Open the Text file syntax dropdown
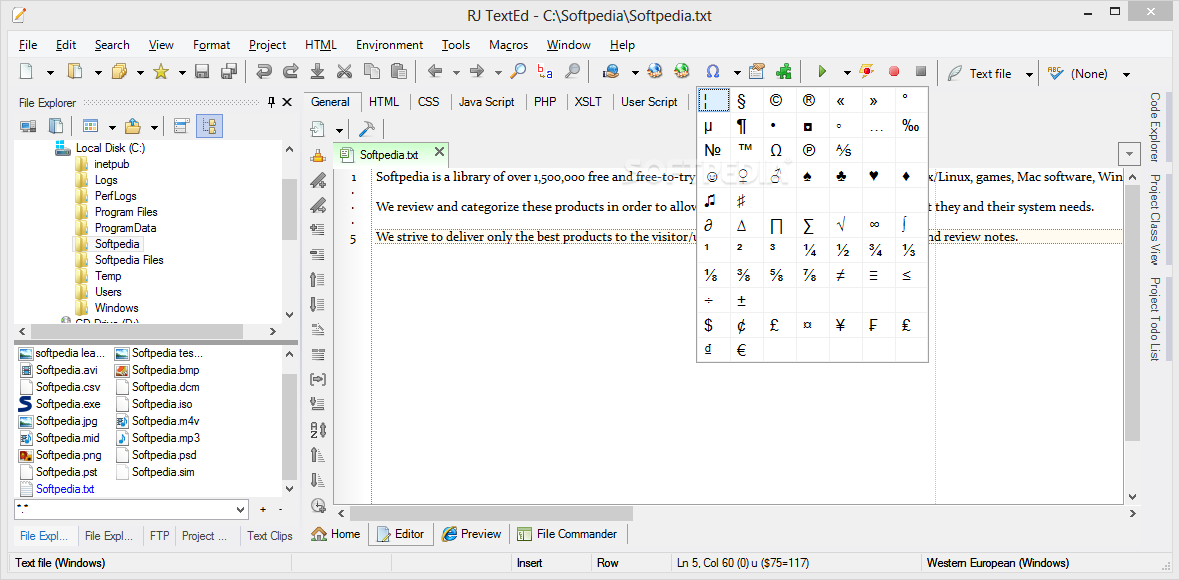1180x580 pixels. (x=1029, y=74)
